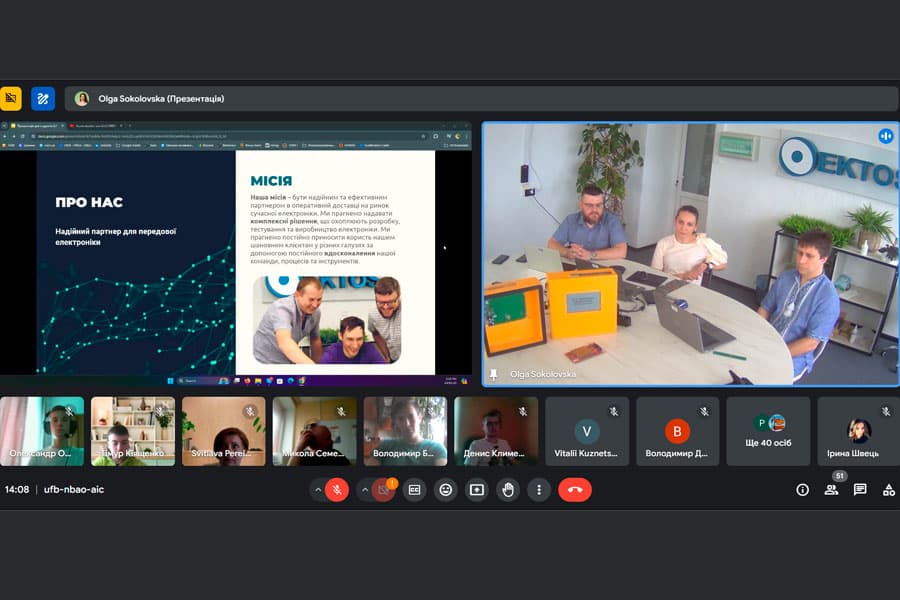Viewport: 900px width, 600px height.
Task: Open the three-dot more options menu
Action: point(538,490)
